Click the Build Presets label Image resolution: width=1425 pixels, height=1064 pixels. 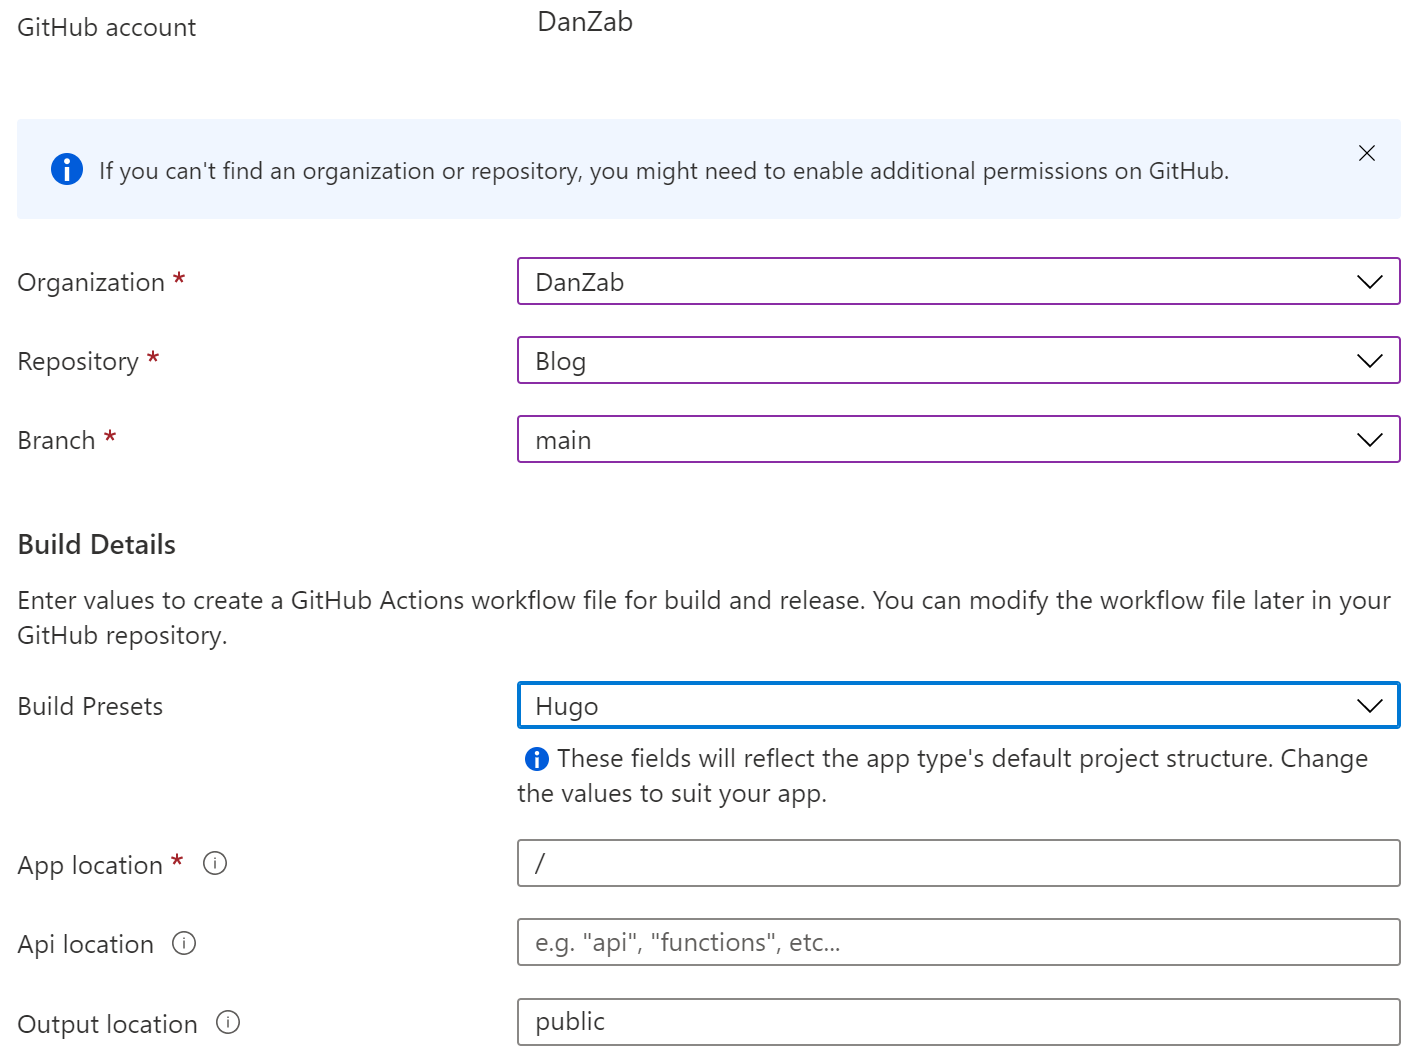pyautogui.click(x=90, y=707)
